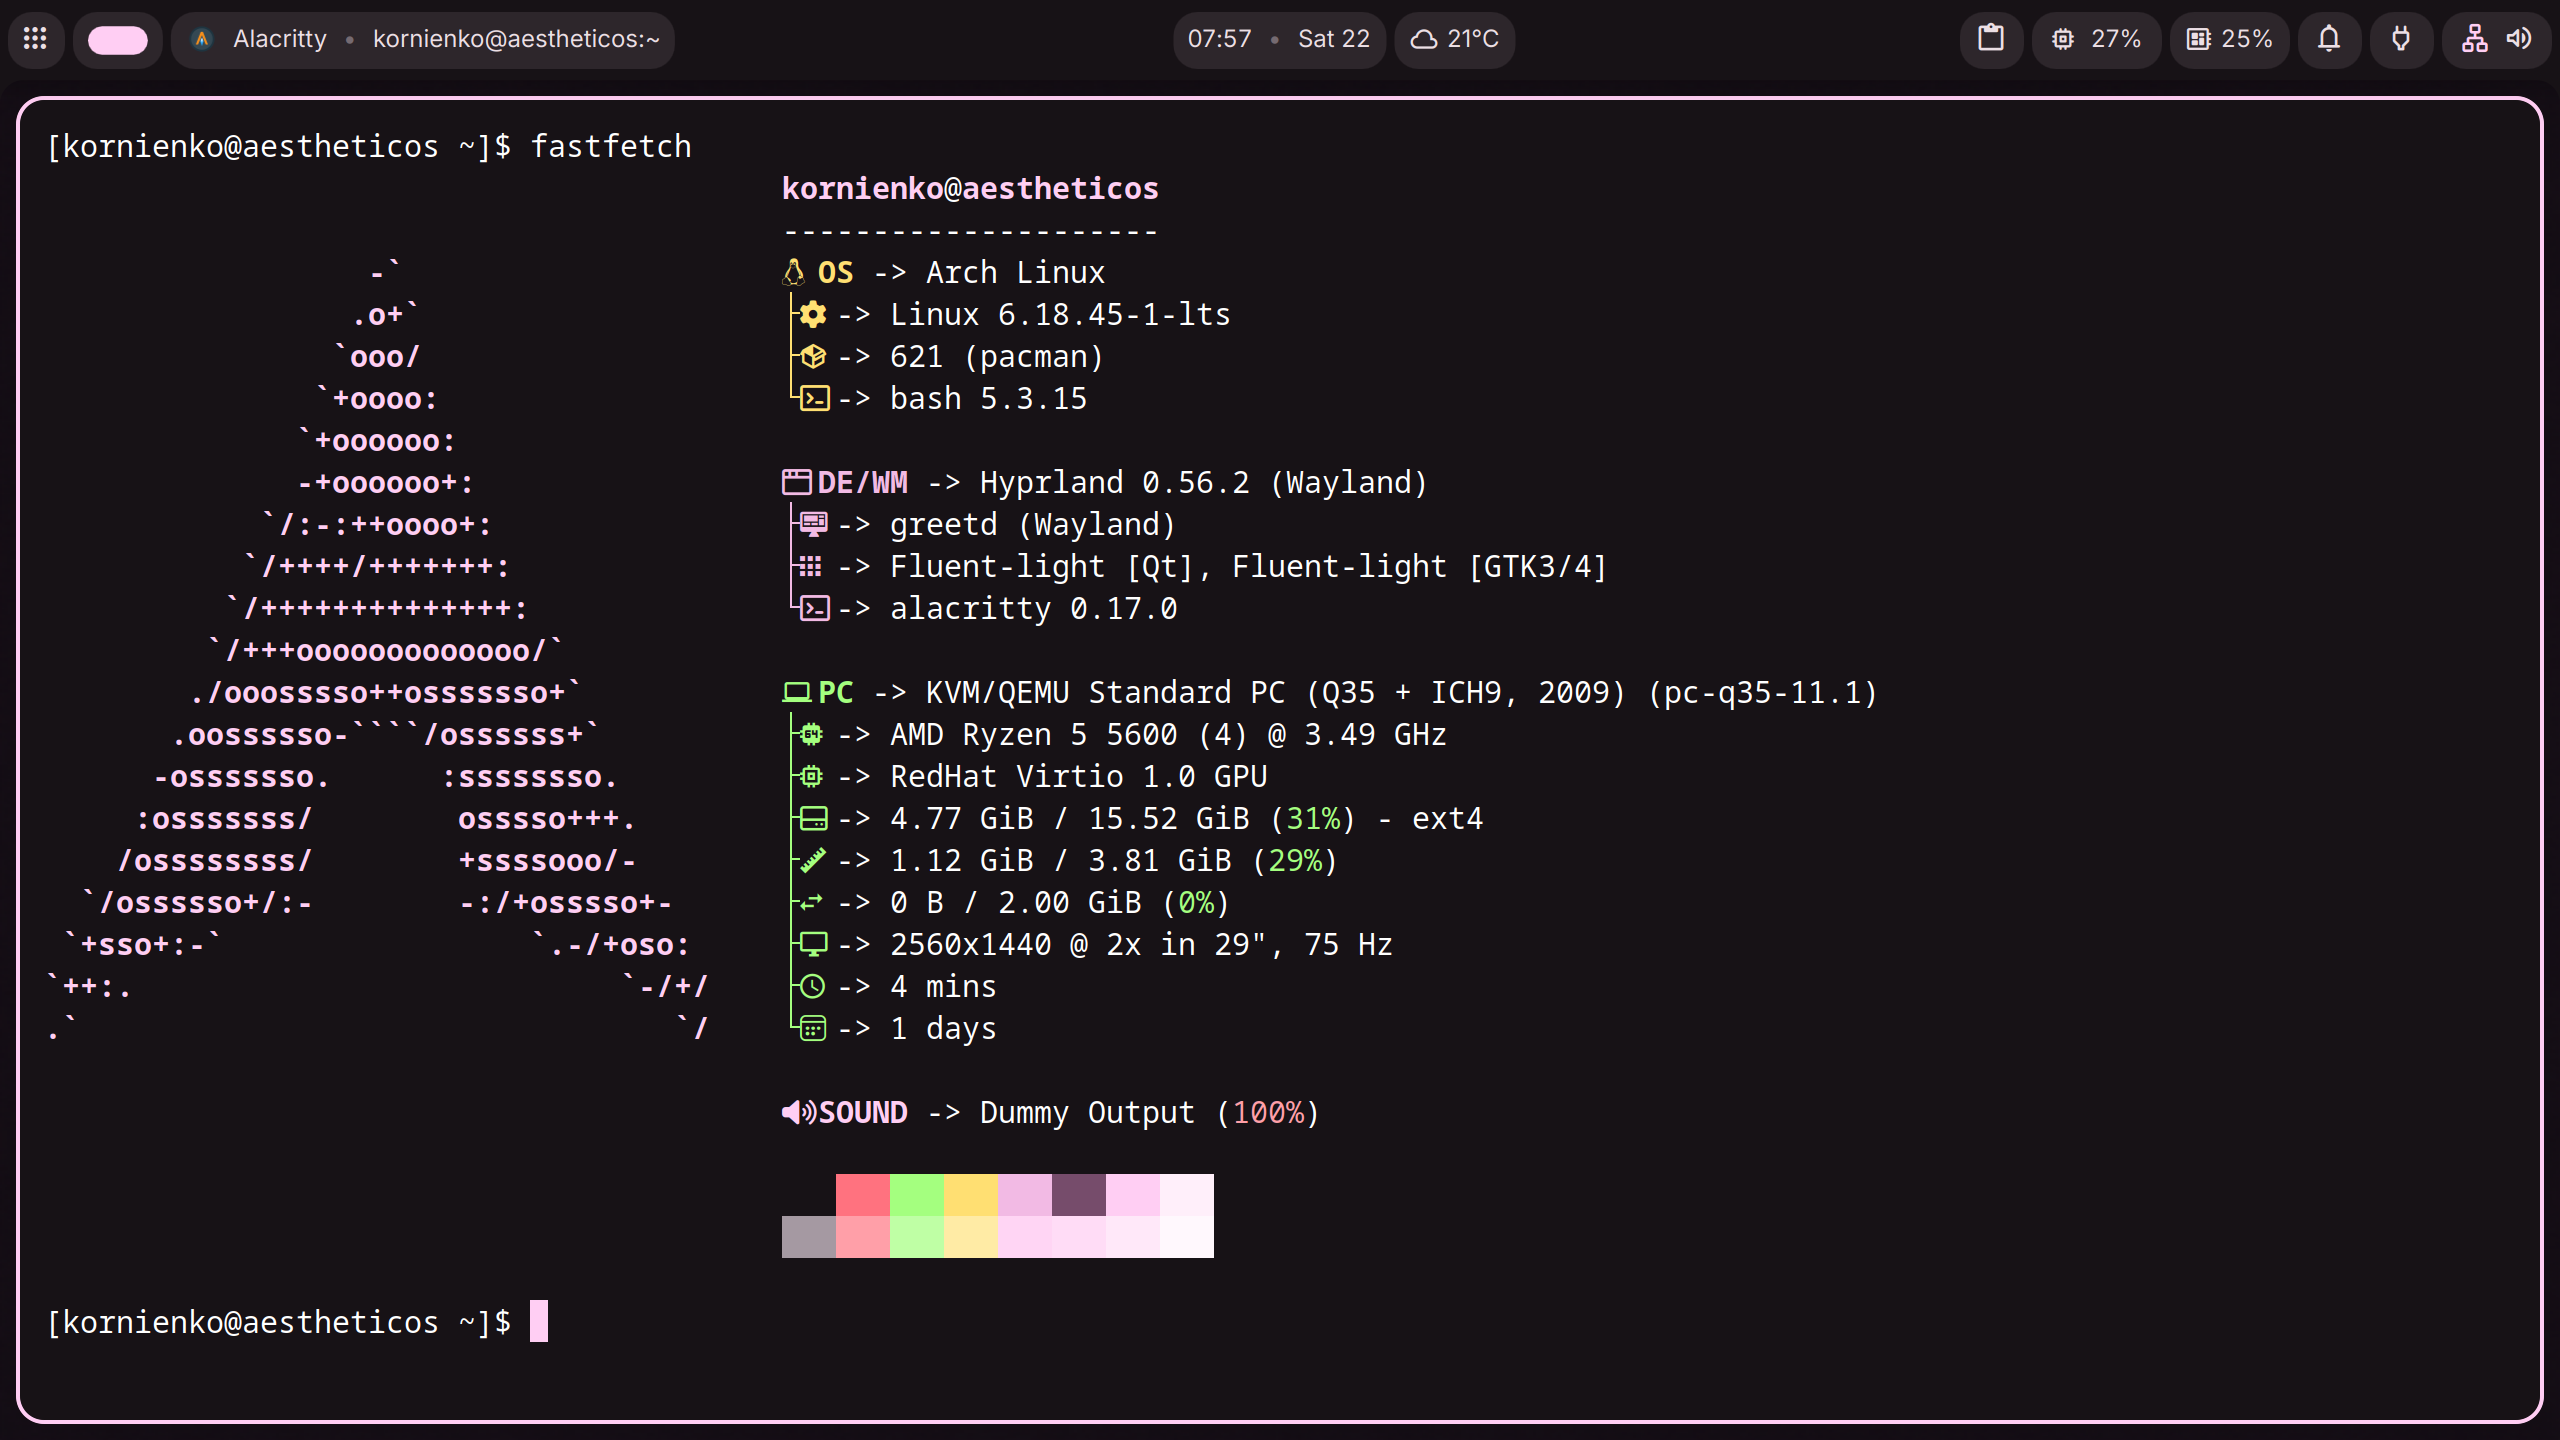This screenshot has height=1440, width=2560.
Task: Click the chip icon beside RedHat Virtio 1.0 GPU
Action: pos(812,776)
